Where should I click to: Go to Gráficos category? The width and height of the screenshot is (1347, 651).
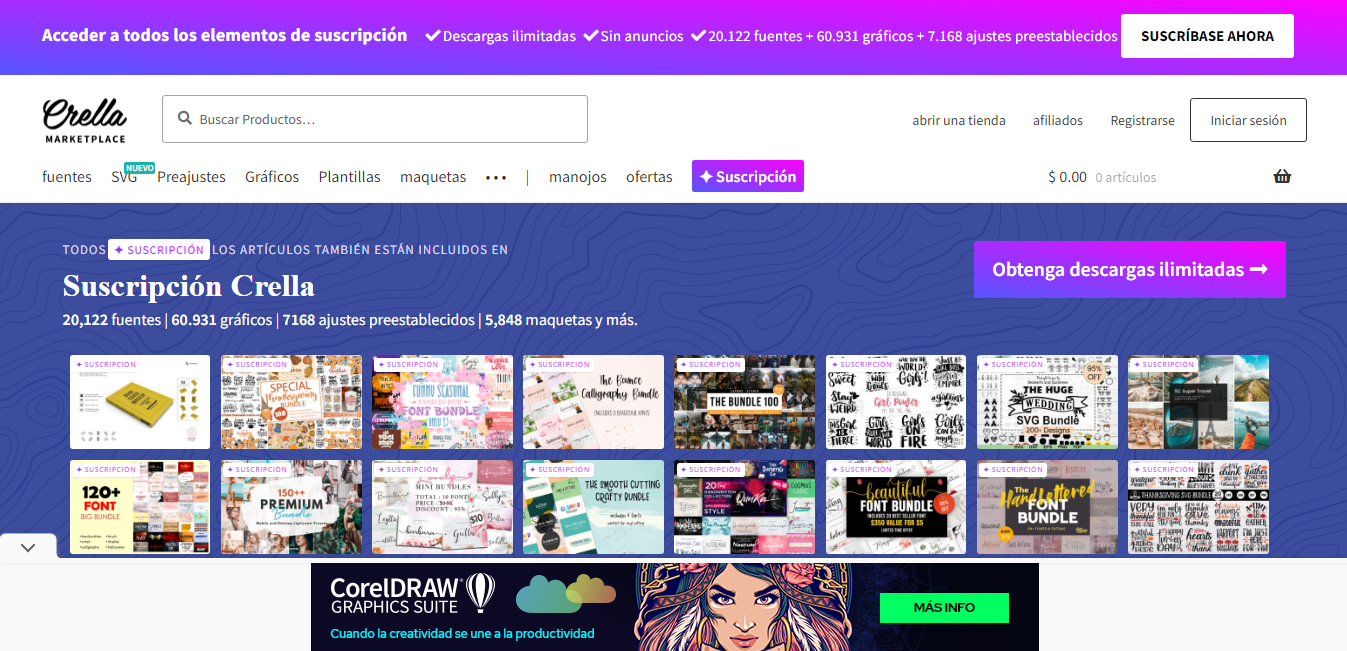pyautogui.click(x=272, y=177)
